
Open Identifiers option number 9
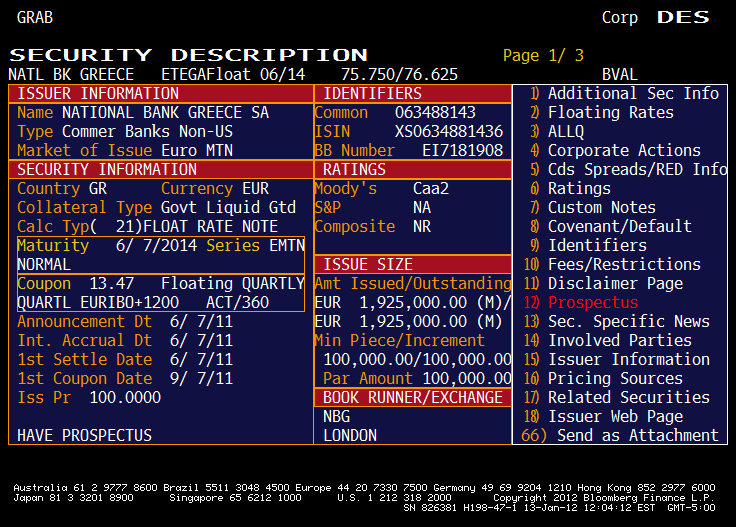coord(588,245)
